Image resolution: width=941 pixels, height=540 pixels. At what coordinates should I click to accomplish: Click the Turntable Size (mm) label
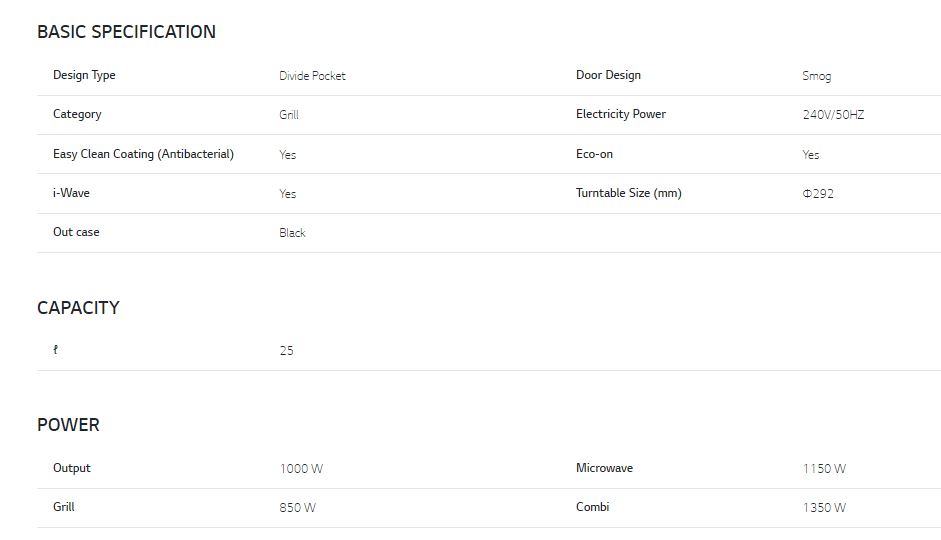point(628,193)
